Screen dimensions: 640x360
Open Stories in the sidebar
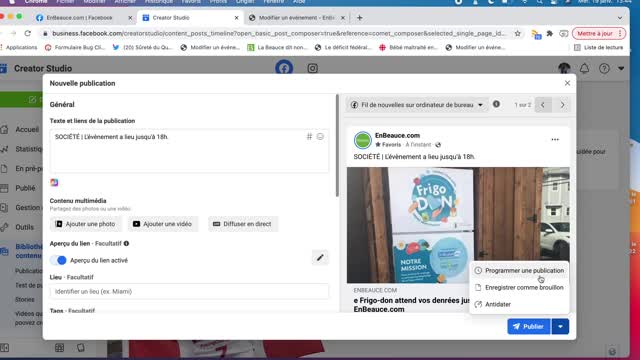point(24,300)
